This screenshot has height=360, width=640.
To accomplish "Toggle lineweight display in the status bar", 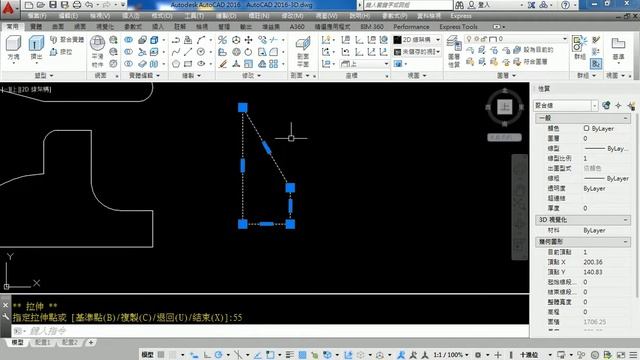I will click(290, 355).
